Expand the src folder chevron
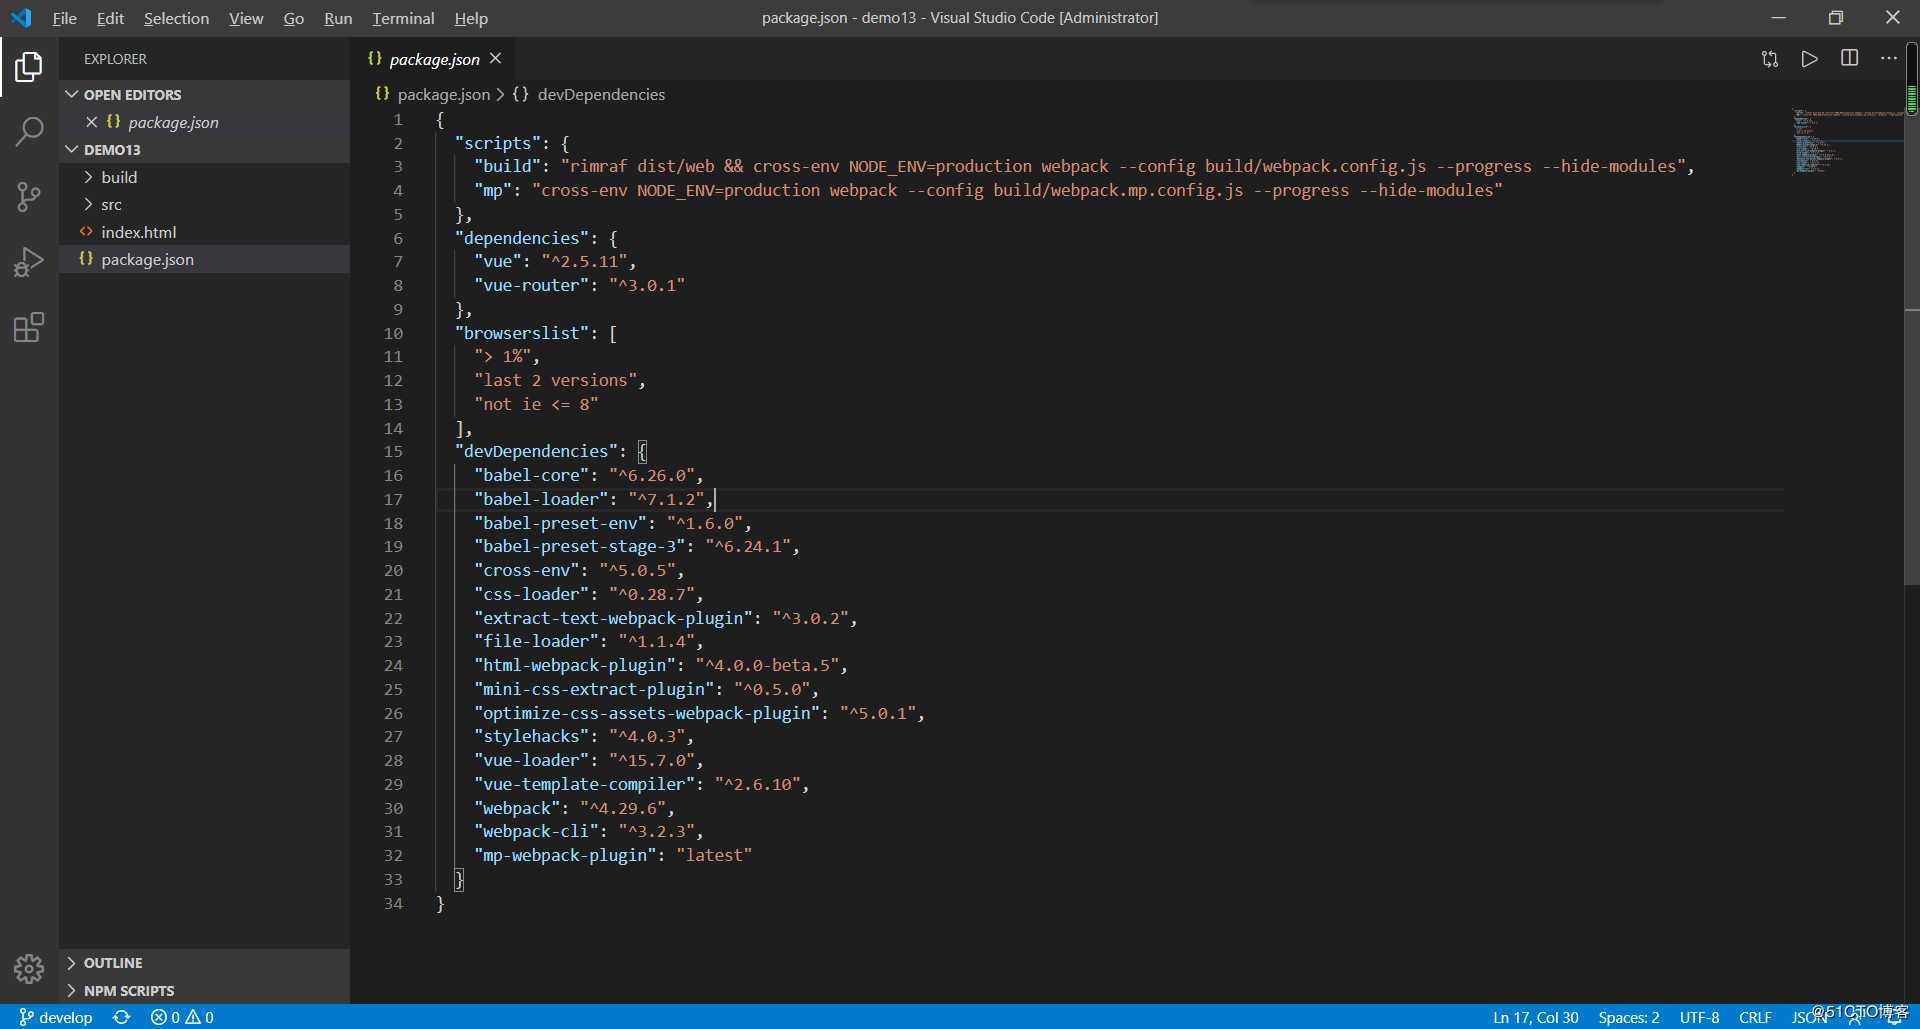 coord(88,204)
